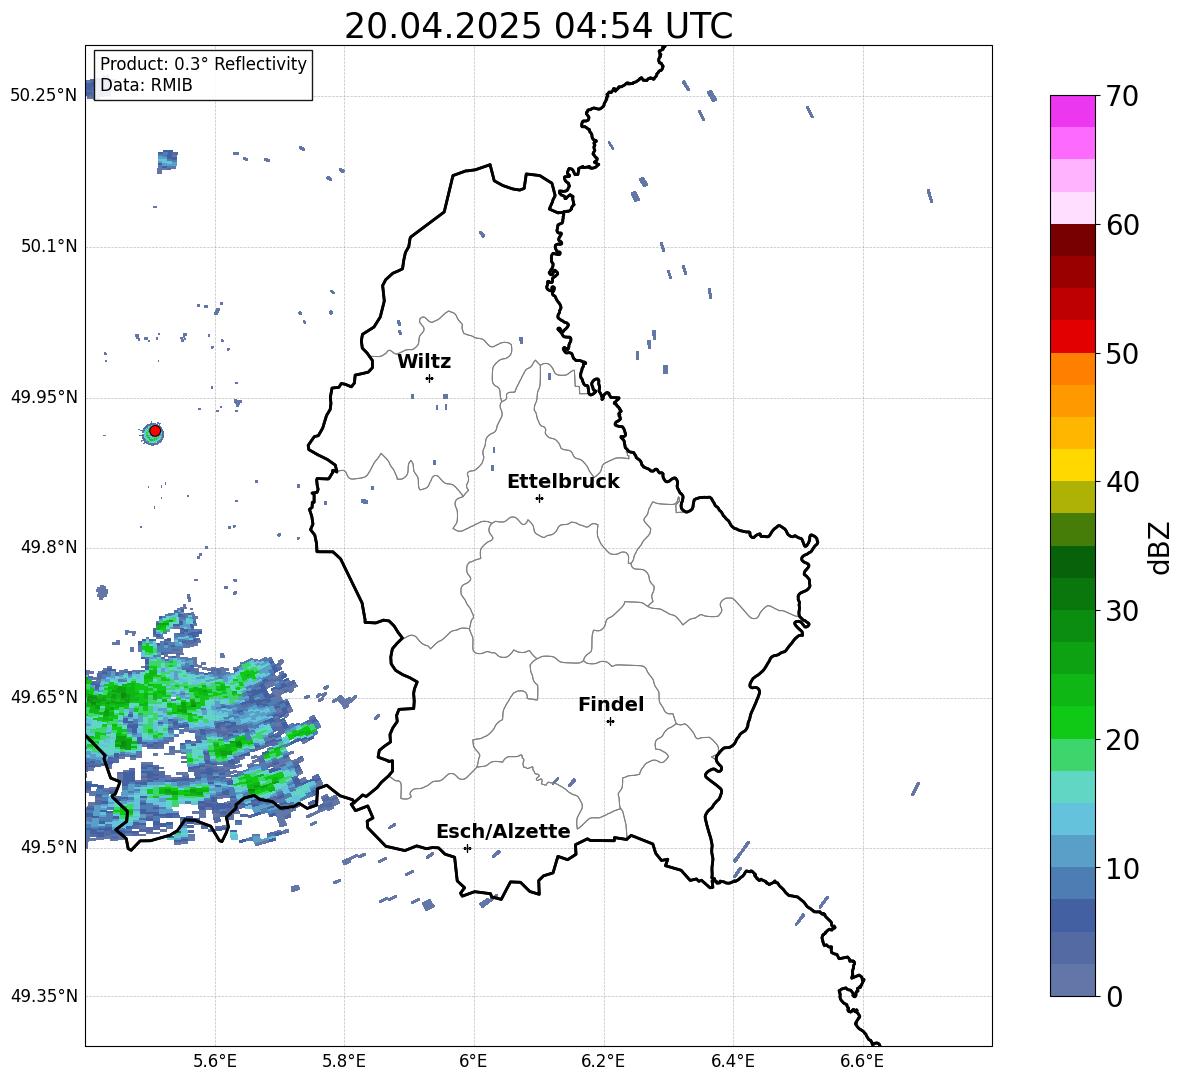This screenshot has height=1081, width=1184.
Task: Click the red radar site marker
Action: (155, 431)
